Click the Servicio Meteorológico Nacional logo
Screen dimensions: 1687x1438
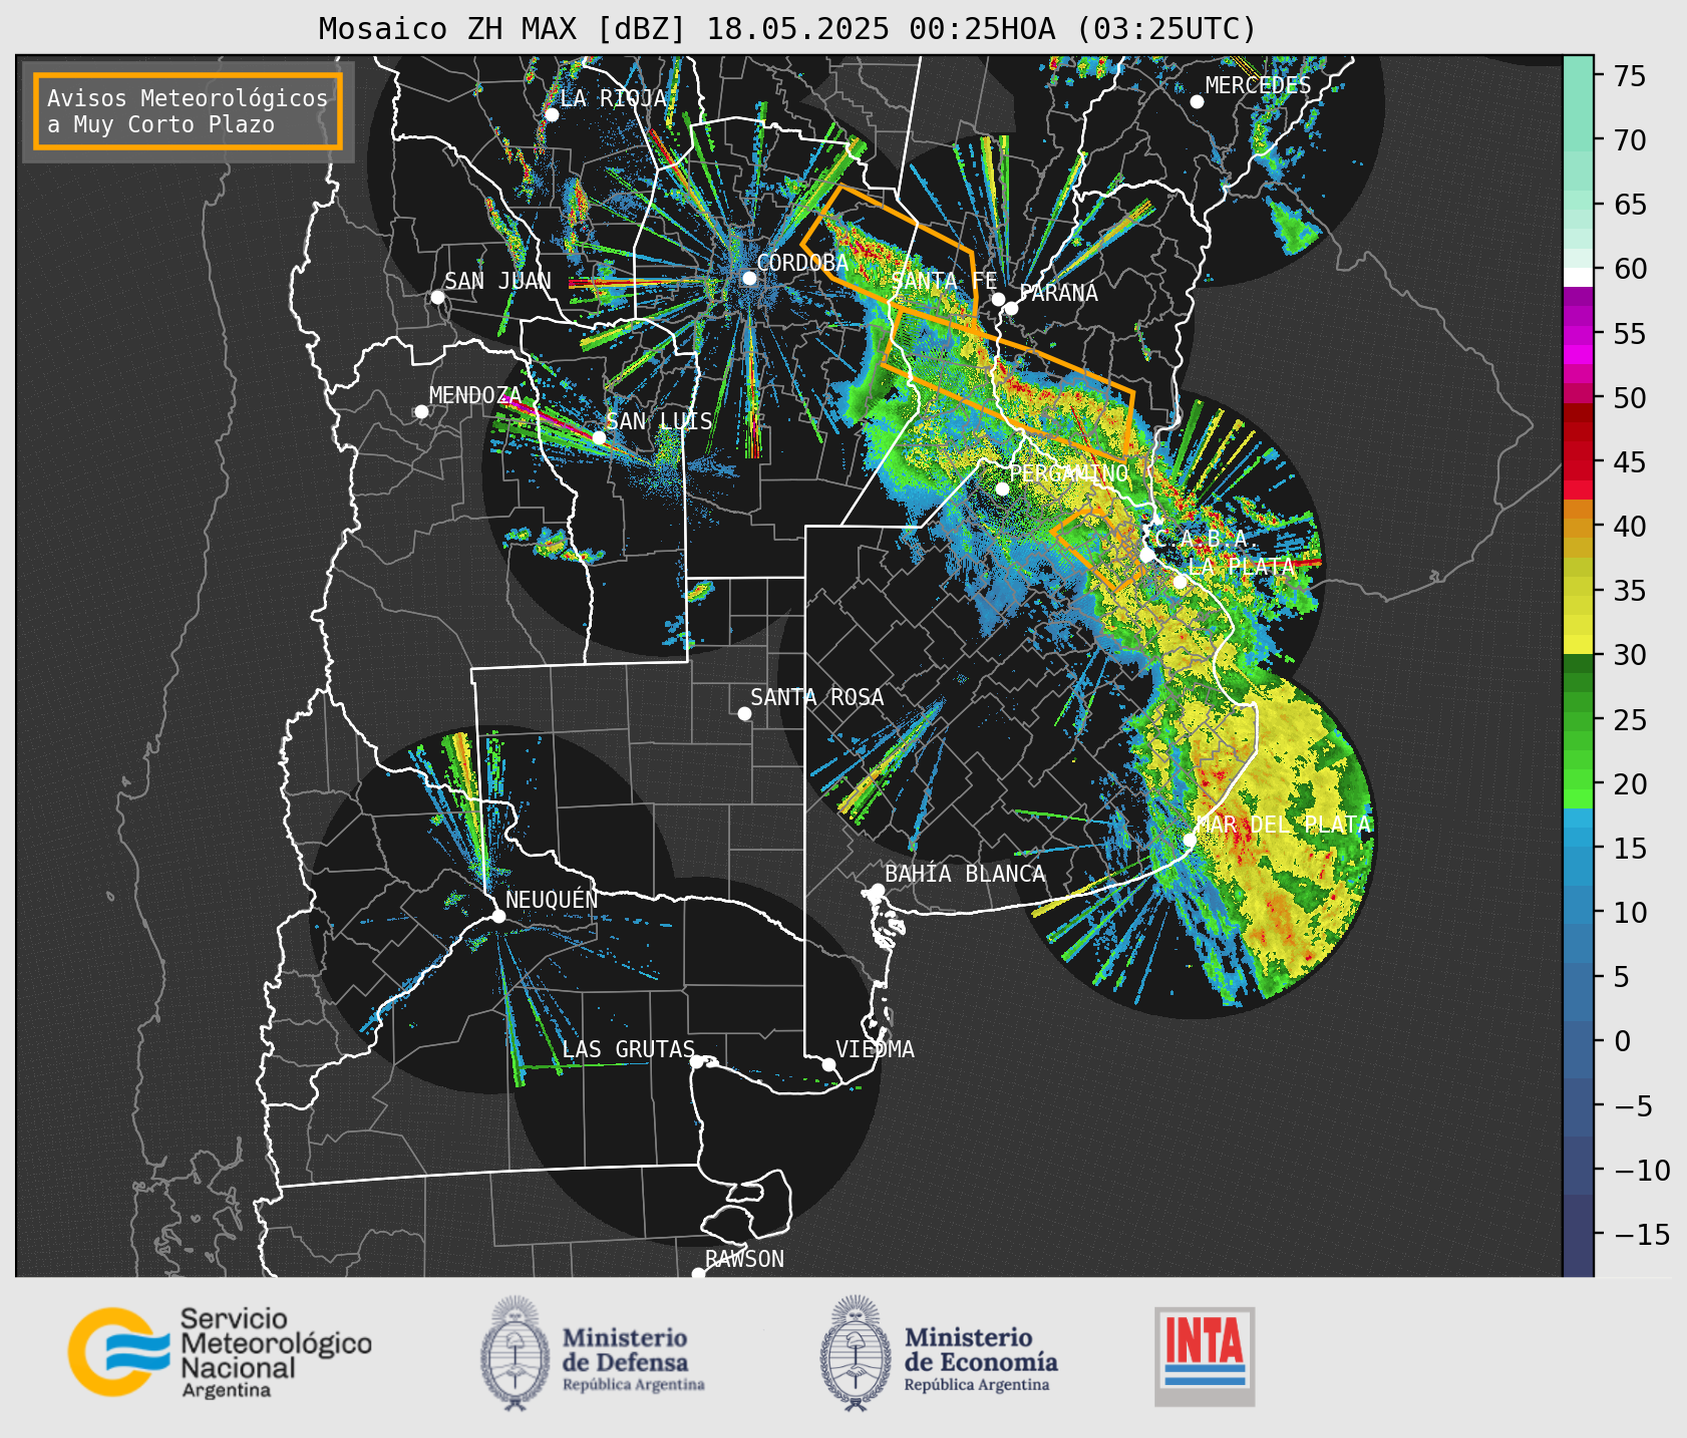220,1352
